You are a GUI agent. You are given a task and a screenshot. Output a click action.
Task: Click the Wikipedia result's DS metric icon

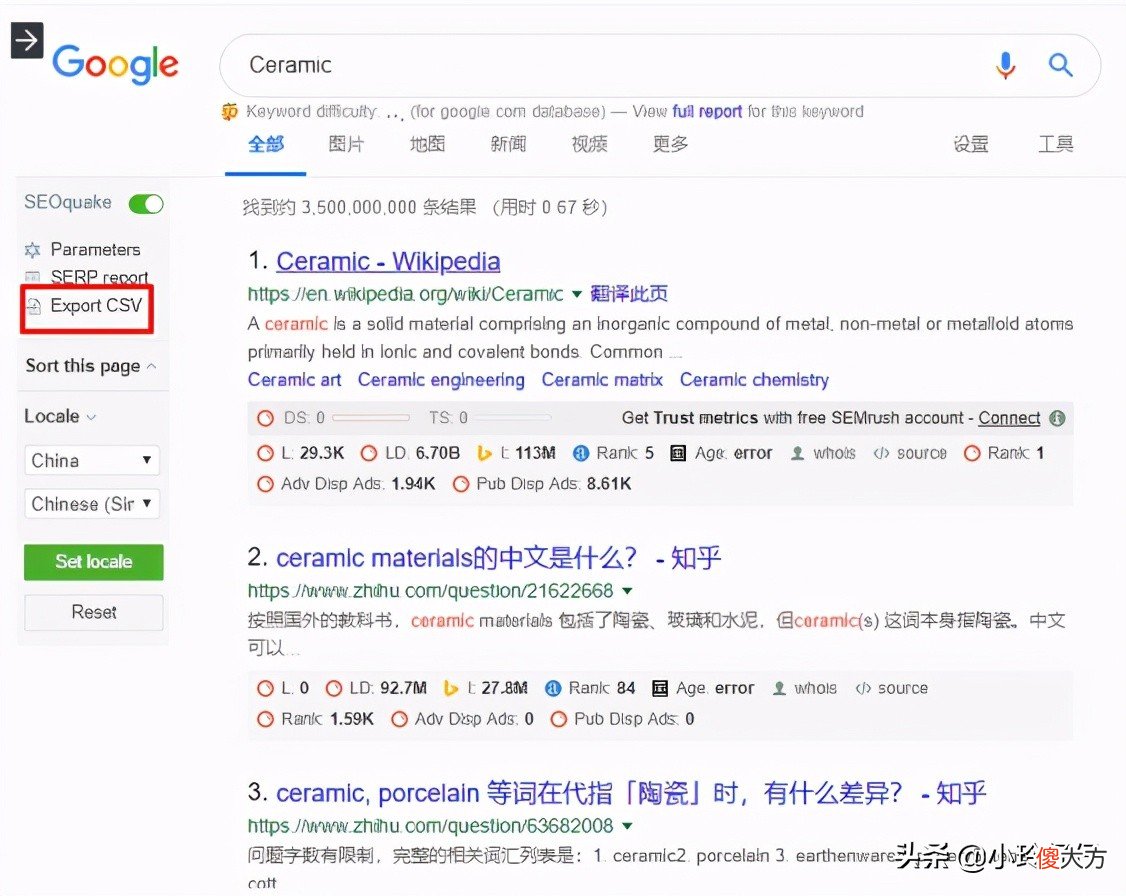(x=266, y=418)
